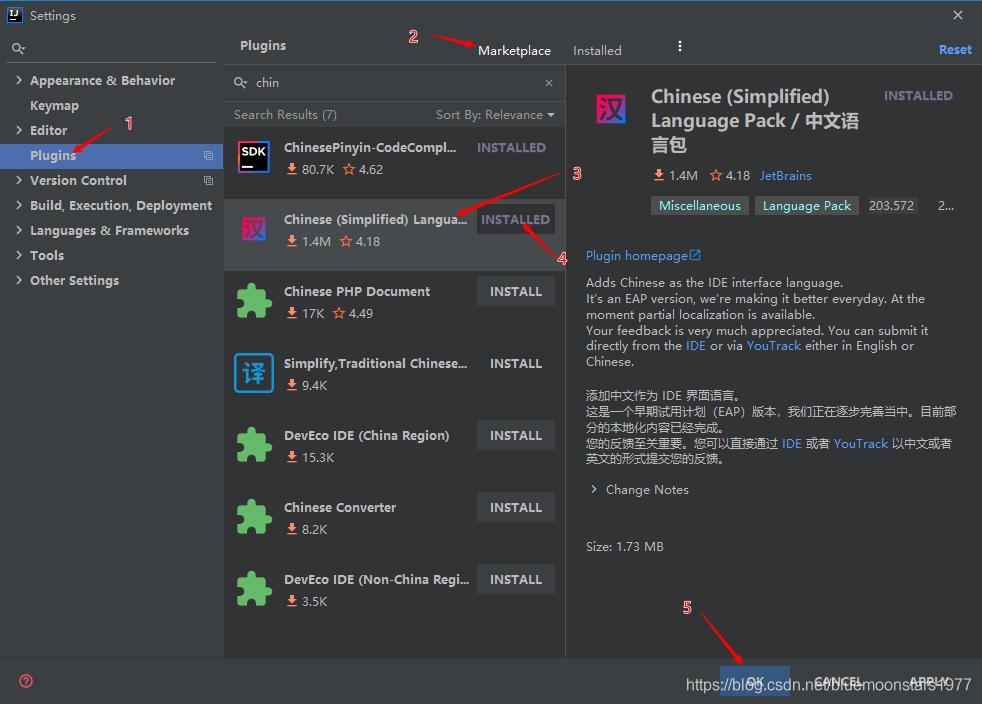The height and width of the screenshot is (704, 982).
Task: Click the Chinese Converter plugin icon
Action: coord(254,517)
